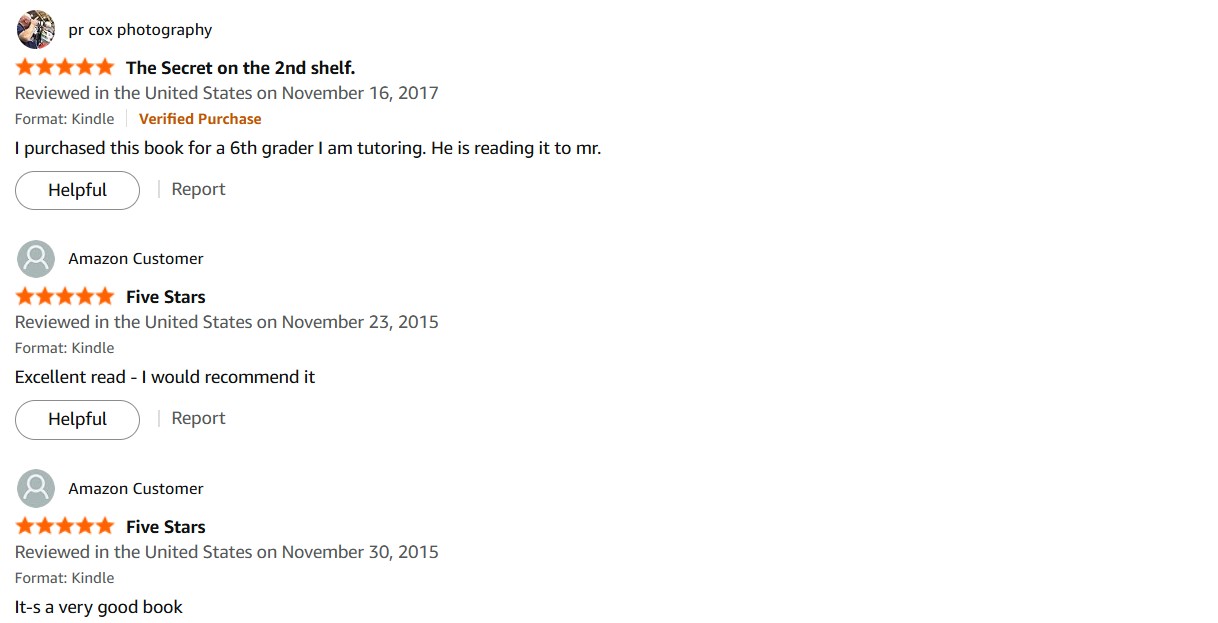Screen dimensions: 1218x623
Task: Click the five-star rating beside "The Secret on the 2nd shelf"
Action: (x=65, y=68)
